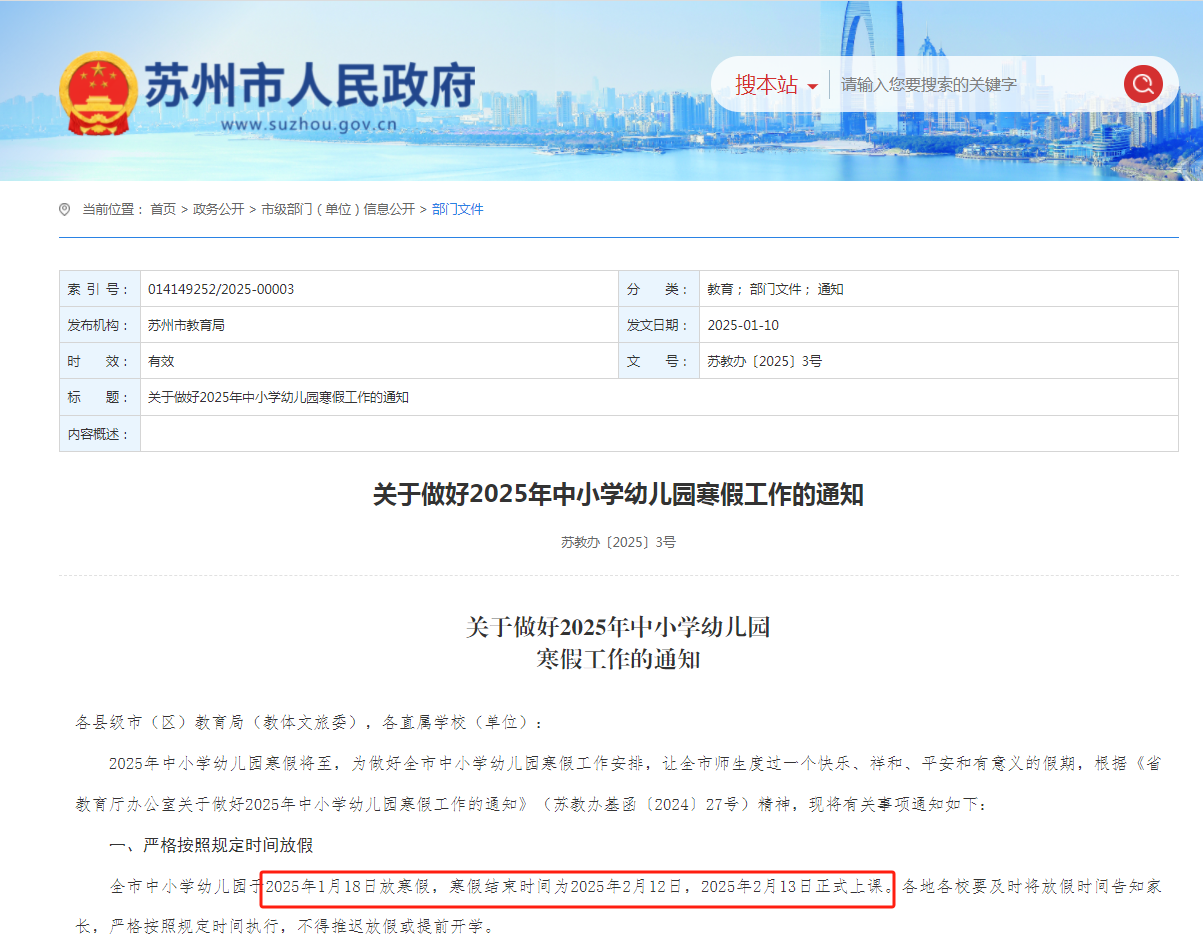Click the 发文日期 value 2025-01-10
Screen dimensions: 1203x937
pos(742,325)
